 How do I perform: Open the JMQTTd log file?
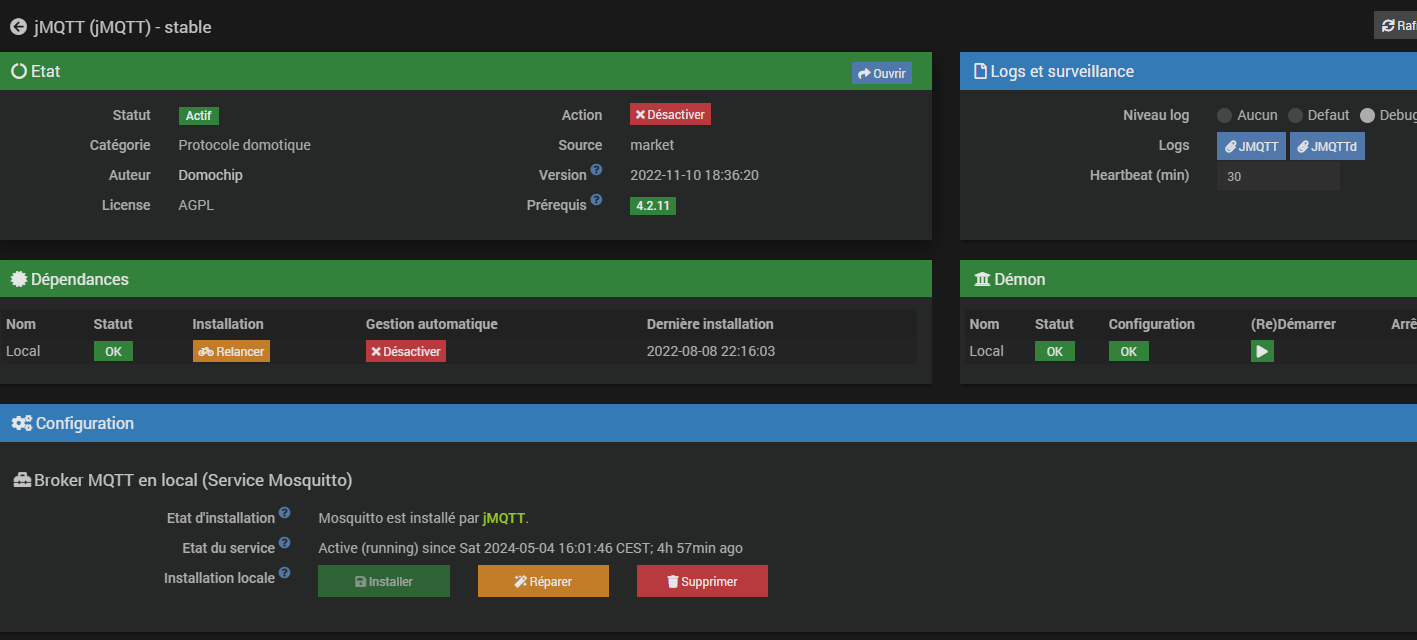[1327, 146]
